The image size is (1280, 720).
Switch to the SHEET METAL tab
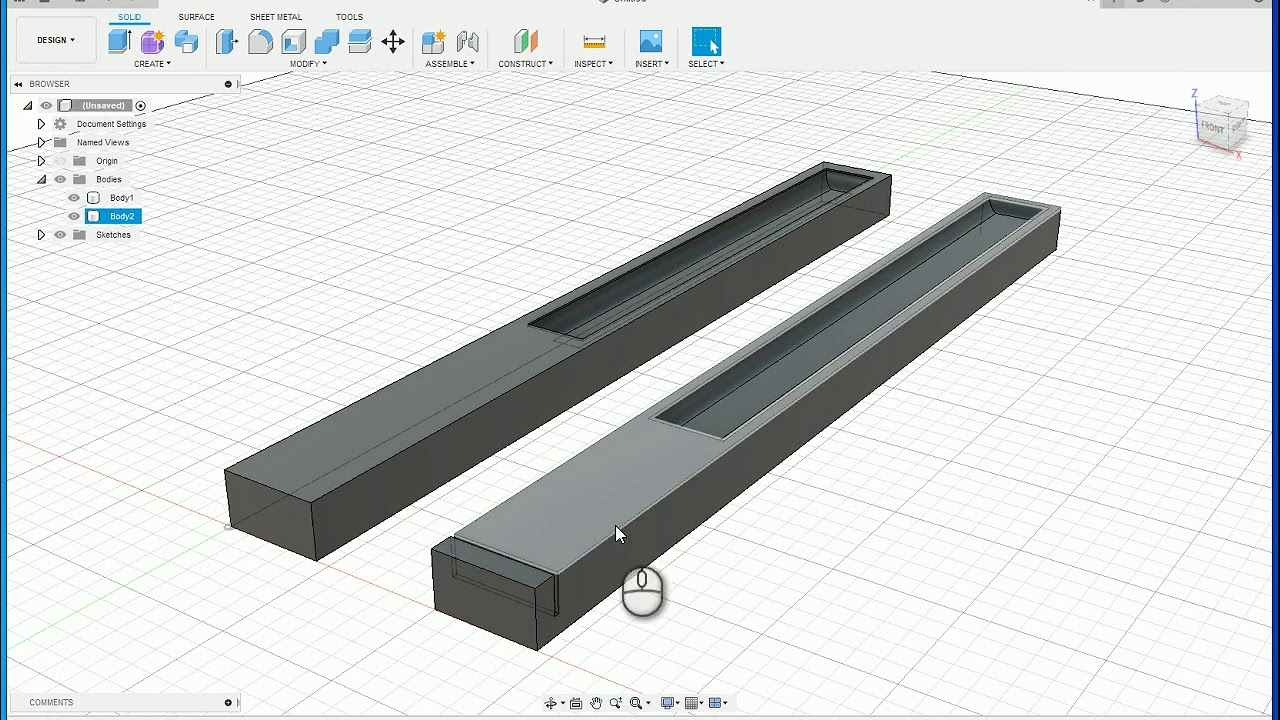(x=276, y=17)
